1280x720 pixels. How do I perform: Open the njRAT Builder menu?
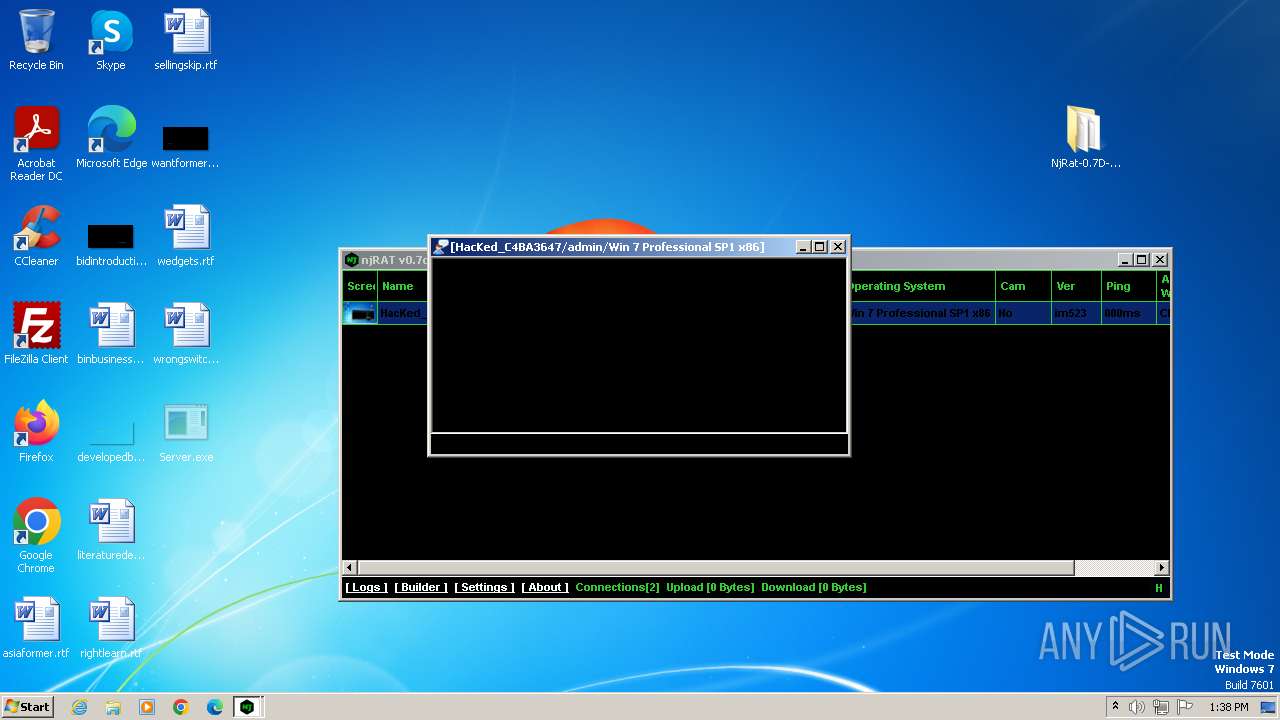click(421, 587)
